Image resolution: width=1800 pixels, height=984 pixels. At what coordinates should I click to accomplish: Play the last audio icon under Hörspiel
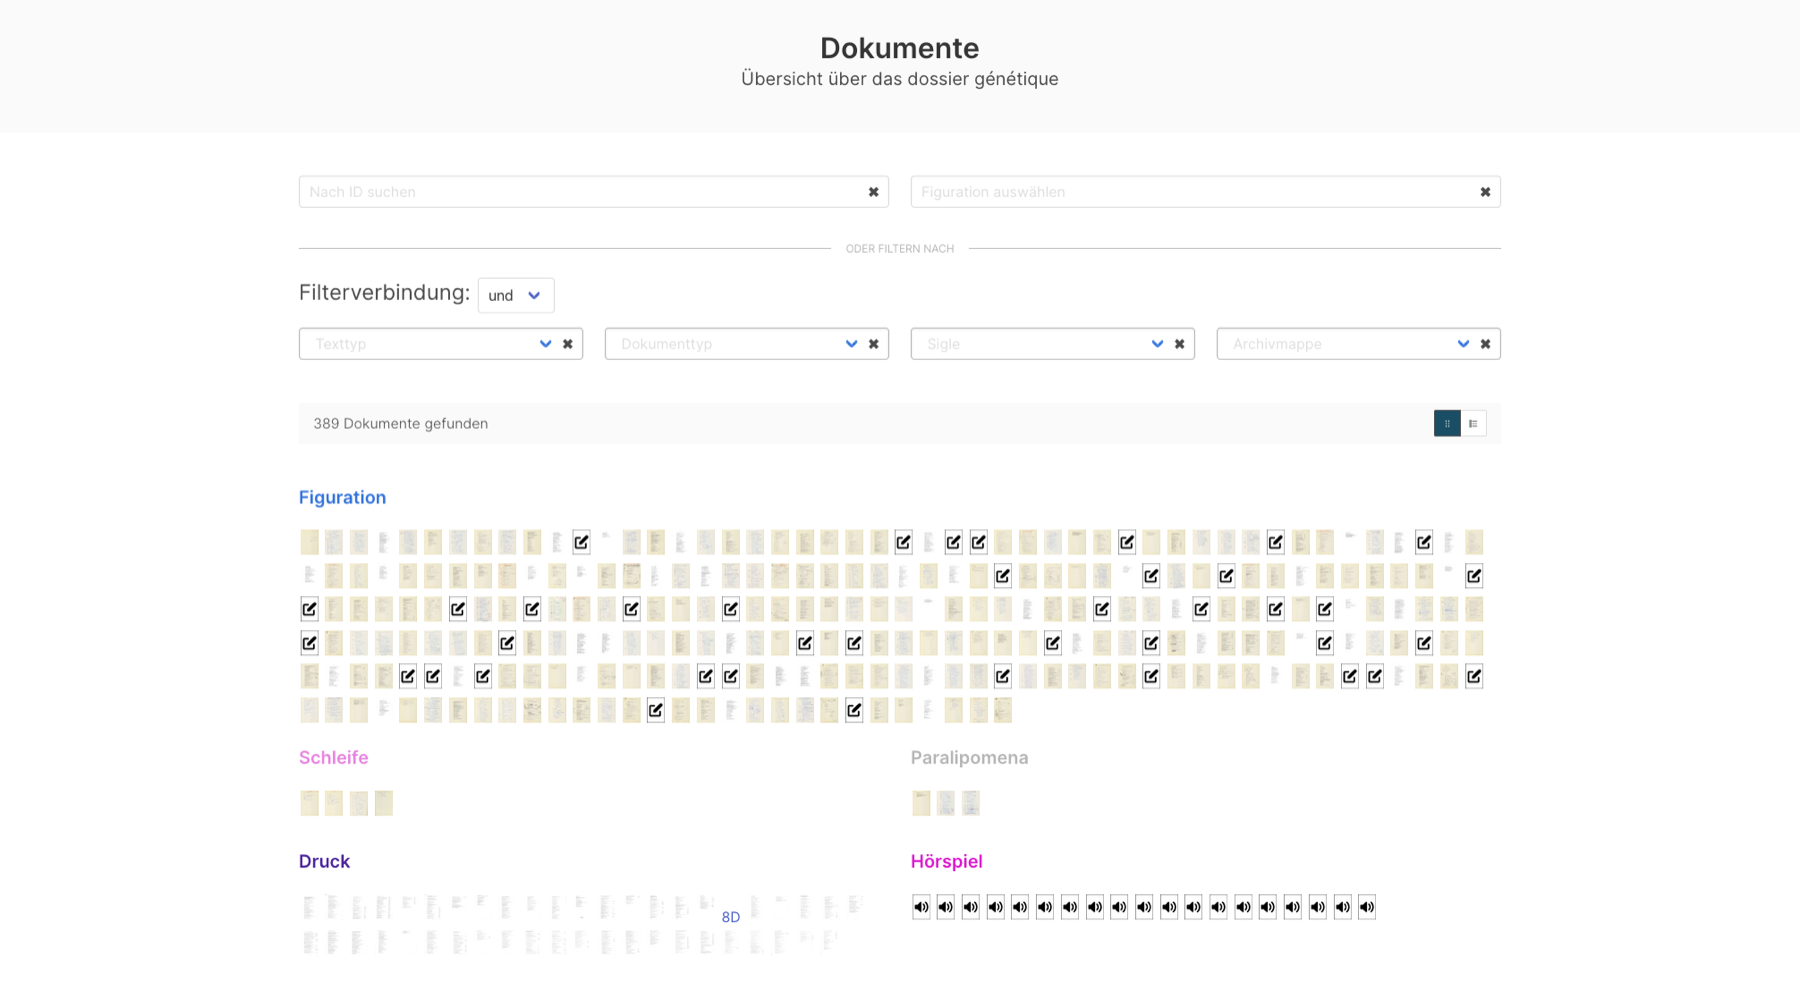click(1367, 907)
